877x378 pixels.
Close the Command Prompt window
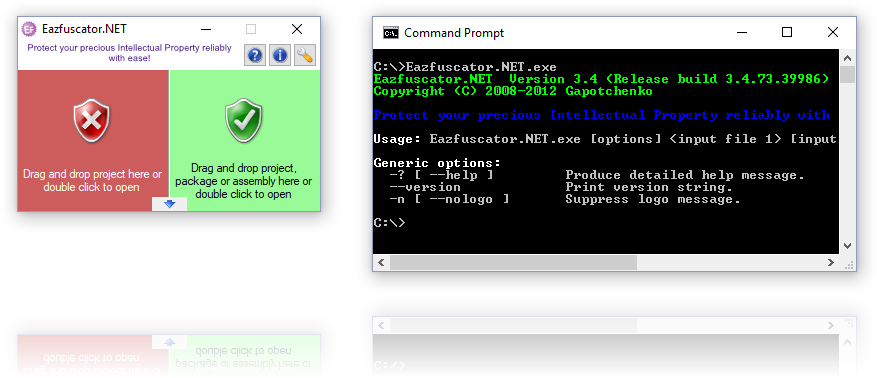point(832,32)
